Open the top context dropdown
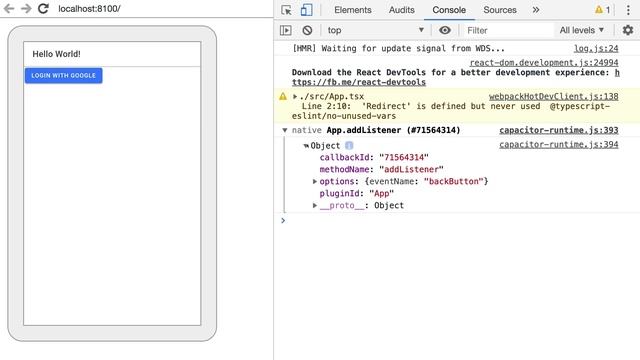The height and width of the screenshot is (360, 640). click(x=376, y=30)
